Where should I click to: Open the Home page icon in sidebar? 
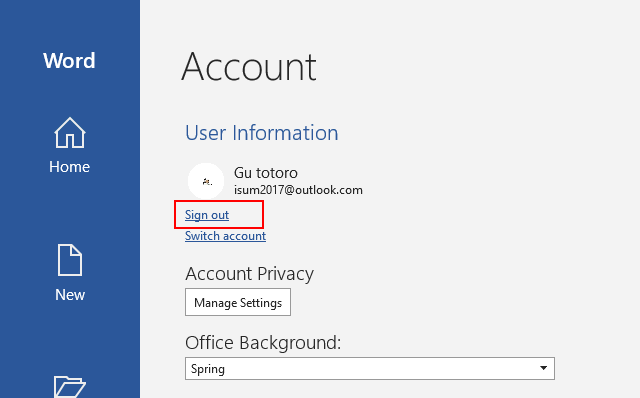click(x=70, y=133)
